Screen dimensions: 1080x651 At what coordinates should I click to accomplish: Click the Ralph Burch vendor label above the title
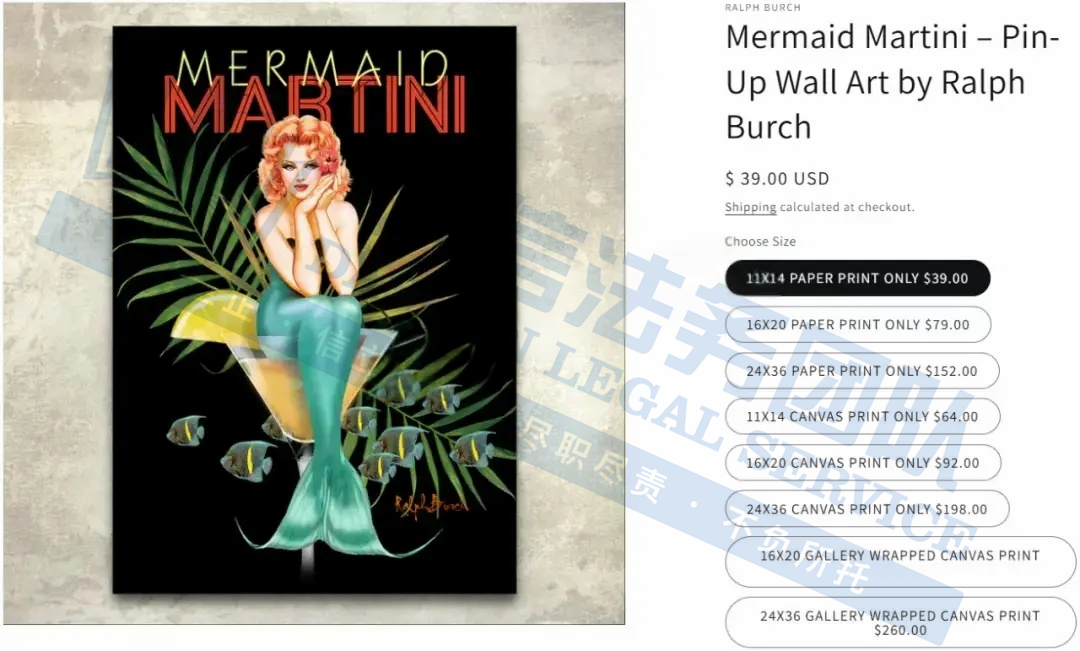point(762,8)
